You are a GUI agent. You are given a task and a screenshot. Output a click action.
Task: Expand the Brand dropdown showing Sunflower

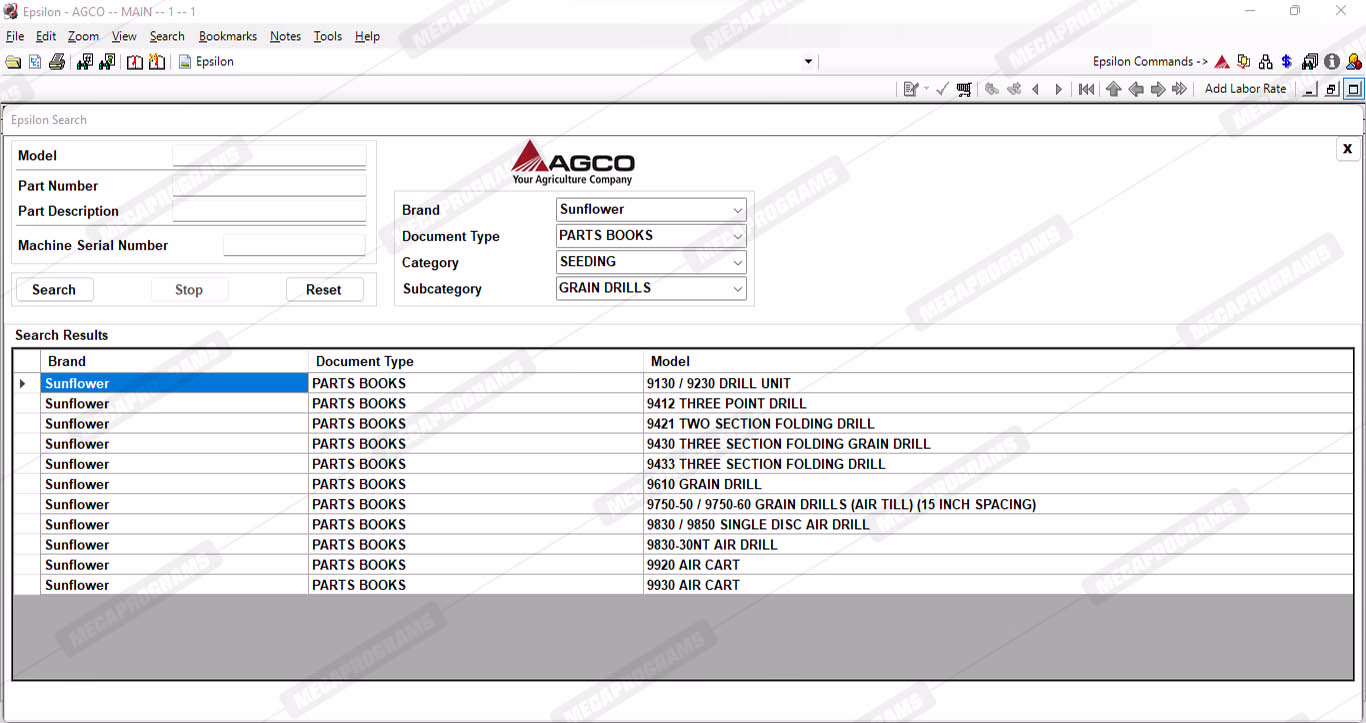[738, 210]
